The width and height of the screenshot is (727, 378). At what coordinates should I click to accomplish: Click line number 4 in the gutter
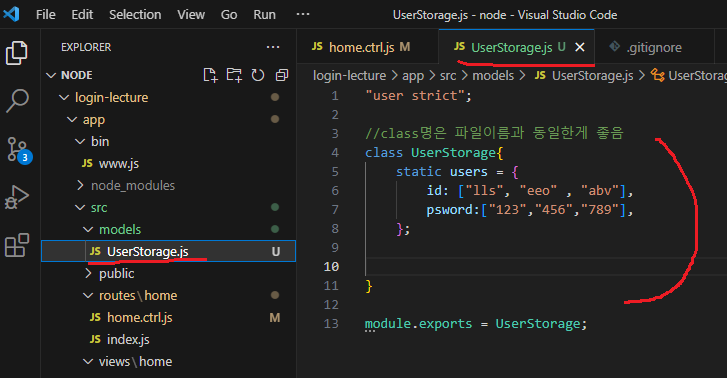335,153
